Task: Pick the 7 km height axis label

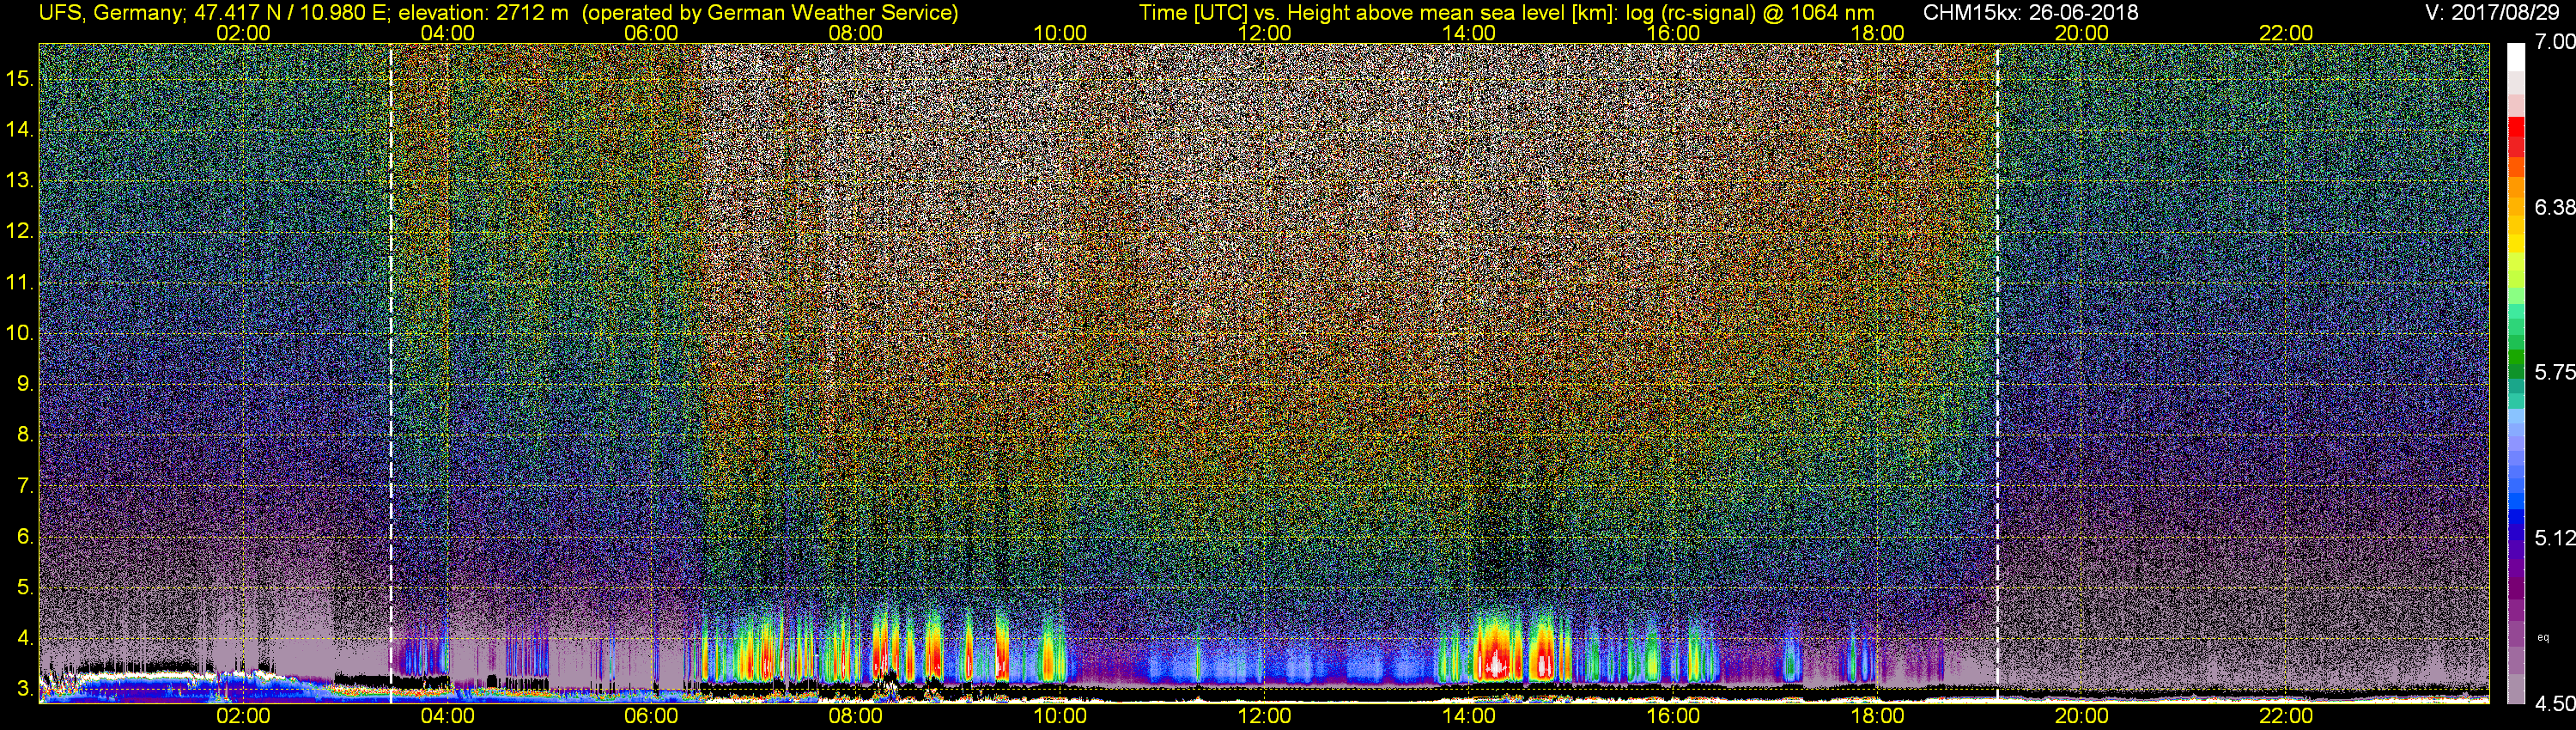Action: point(24,486)
